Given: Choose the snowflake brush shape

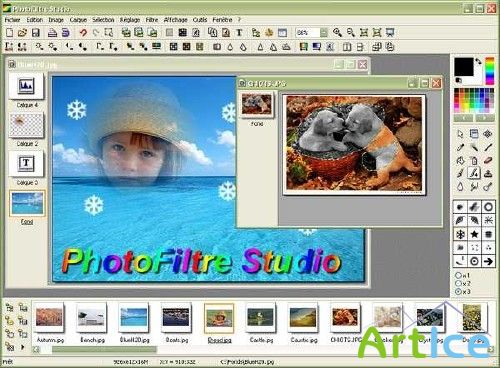Looking at the screenshot, I should pyautogui.click(x=460, y=234).
